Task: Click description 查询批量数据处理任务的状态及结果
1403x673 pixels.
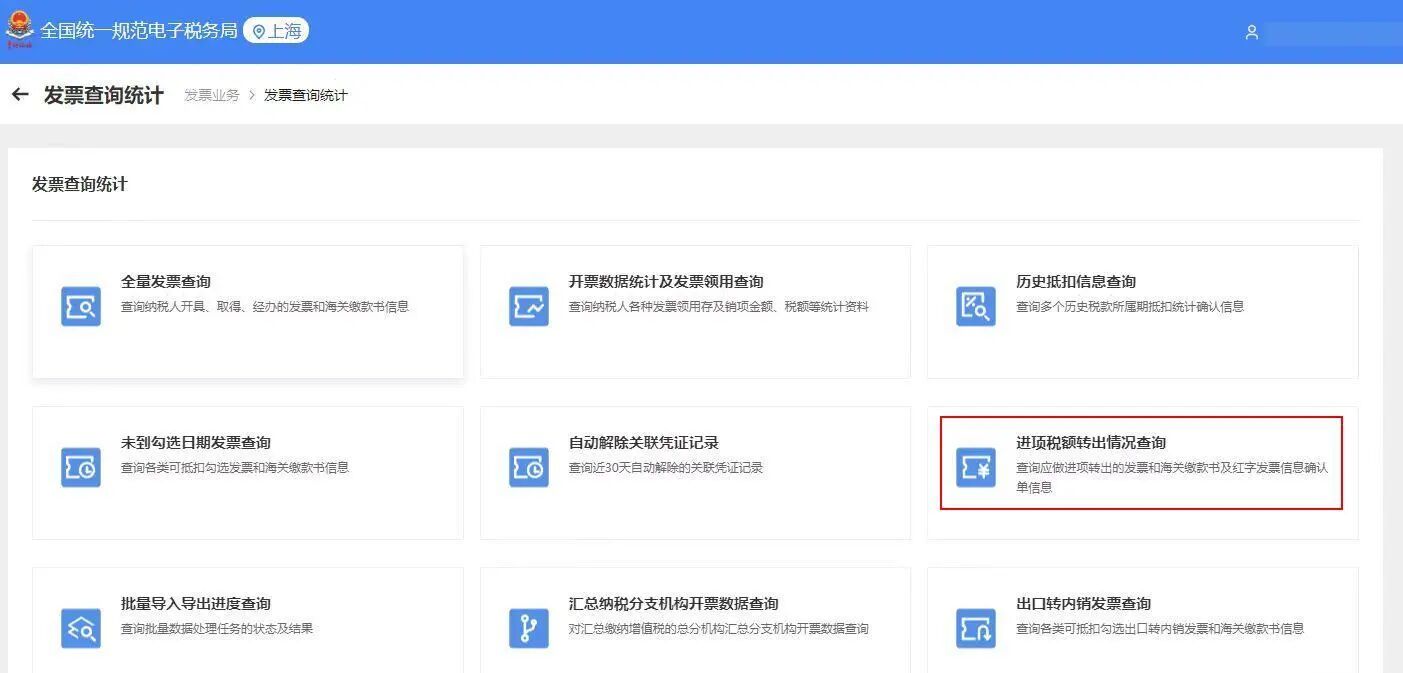Action: [217, 629]
